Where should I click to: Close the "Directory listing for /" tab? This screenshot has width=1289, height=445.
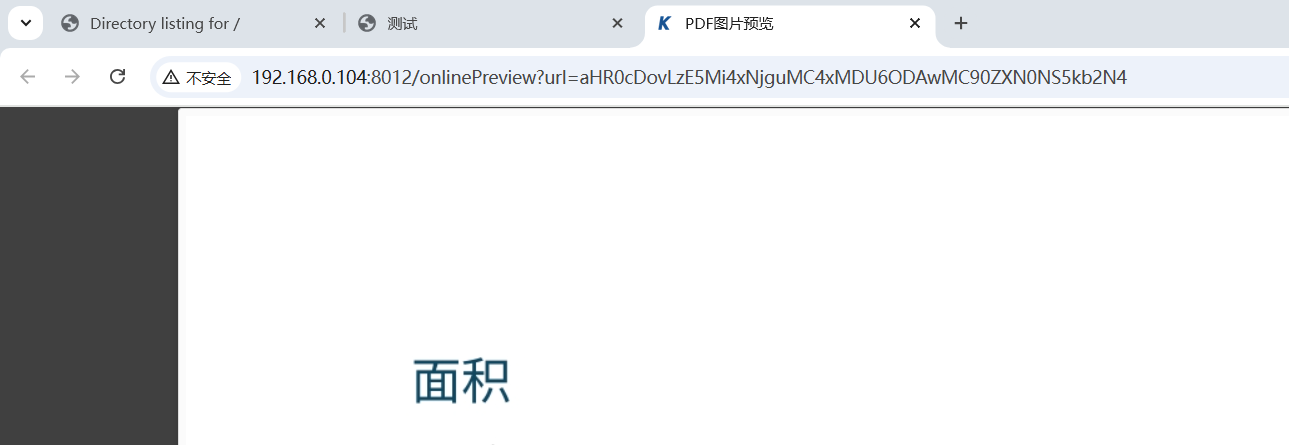[x=319, y=23]
